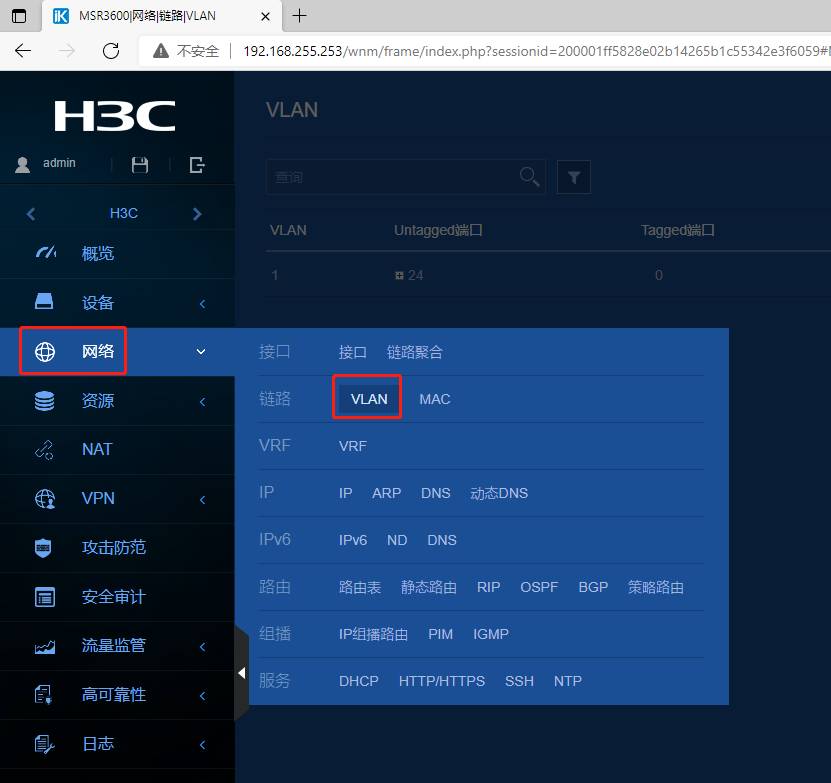This screenshot has height=783, width=831.
Task: Click the logout icon next to admin
Action: [x=197, y=165]
